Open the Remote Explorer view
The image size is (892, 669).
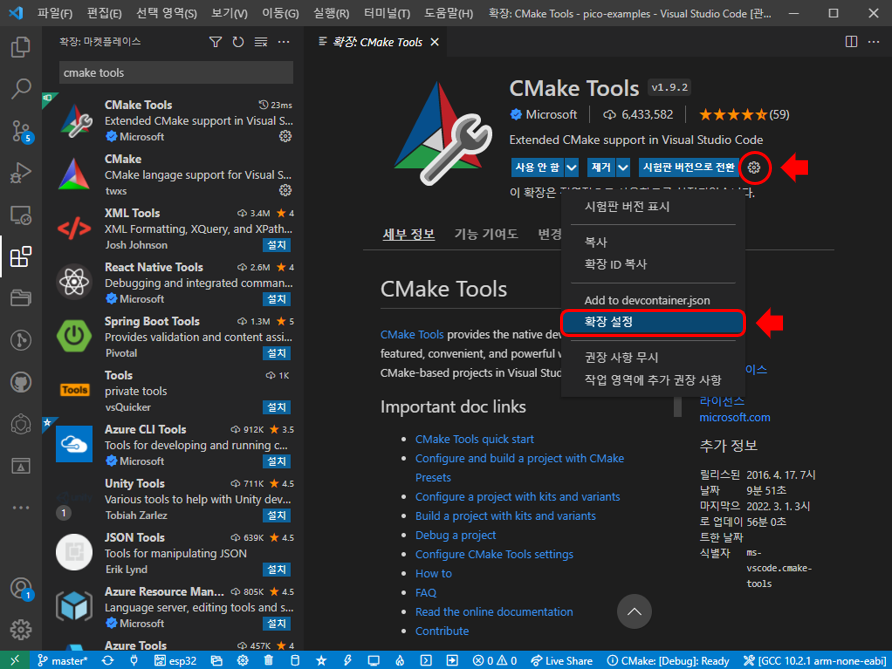click(x=20, y=215)
